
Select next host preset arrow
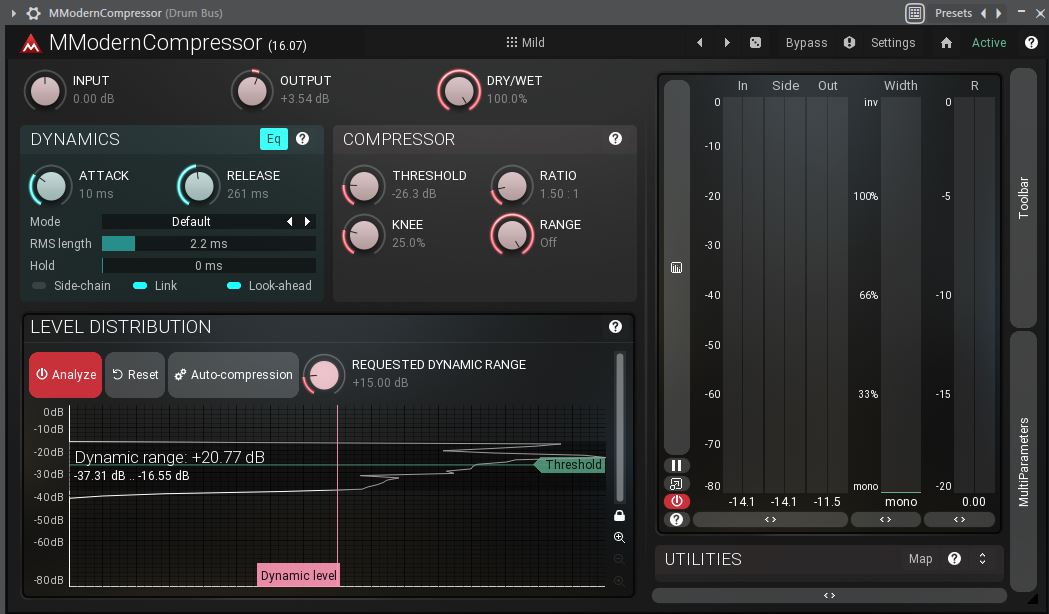pos(999,13)
